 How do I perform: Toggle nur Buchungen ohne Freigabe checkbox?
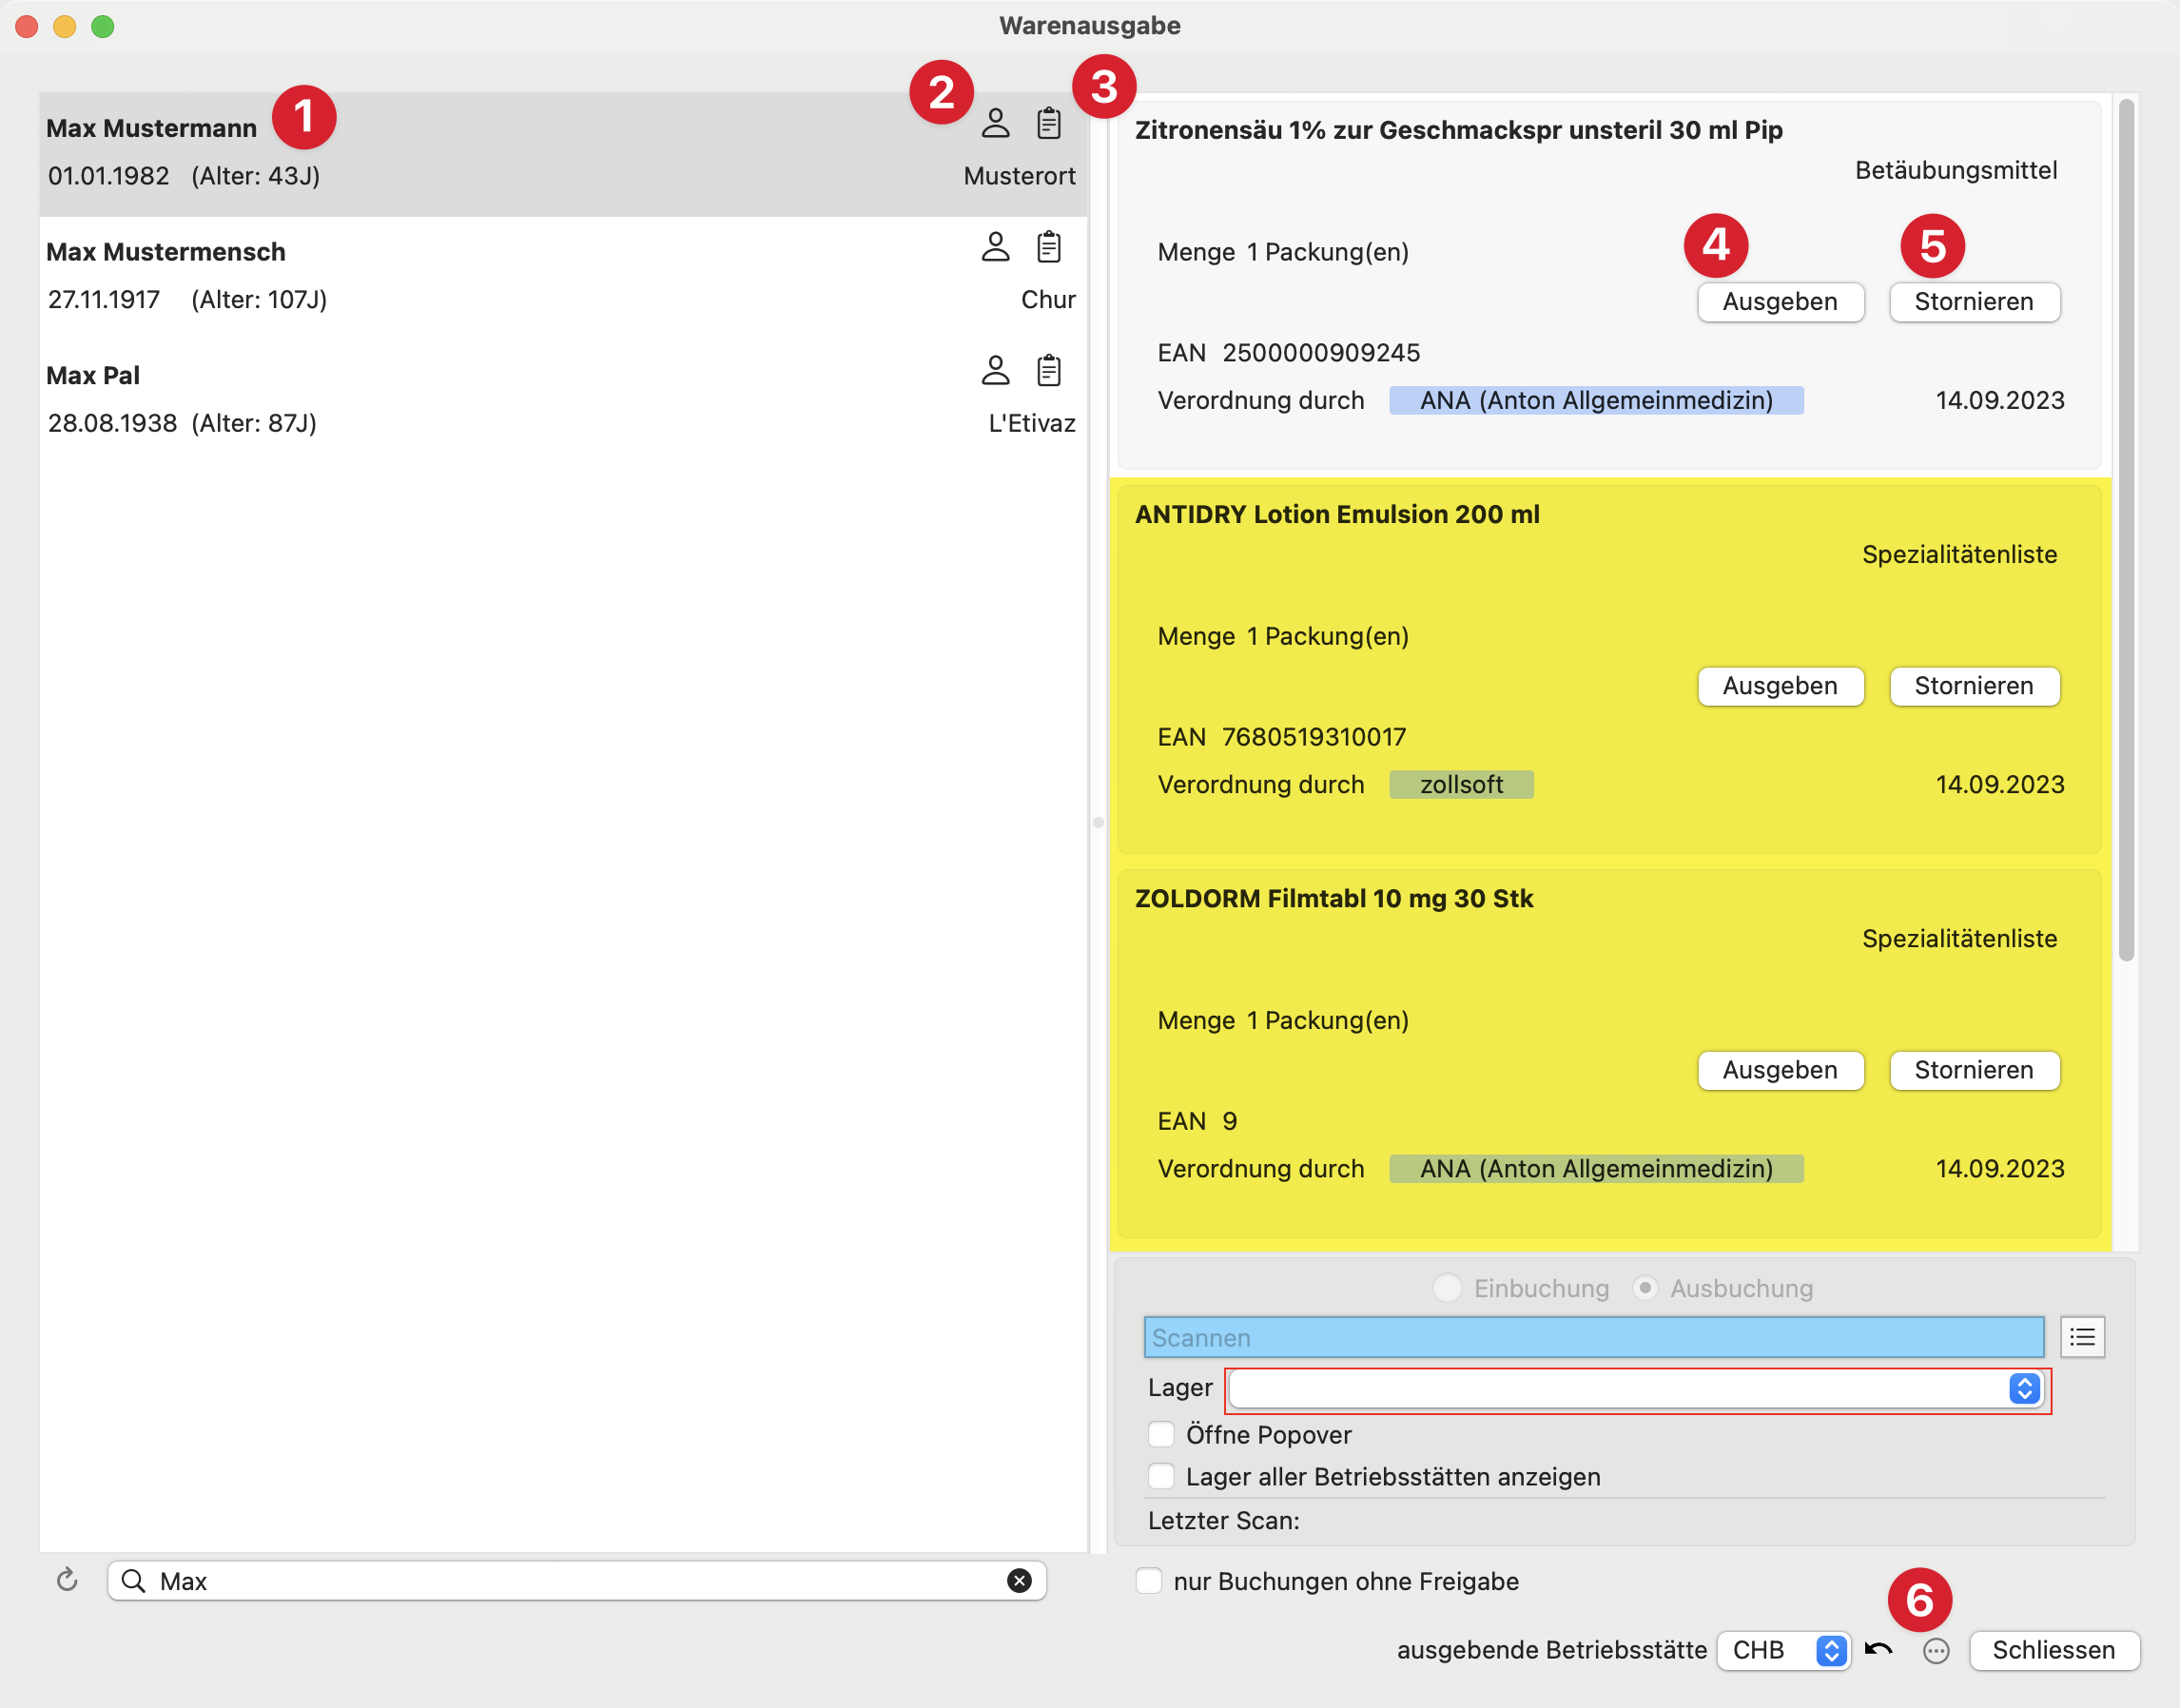tap(1149, 1580)
